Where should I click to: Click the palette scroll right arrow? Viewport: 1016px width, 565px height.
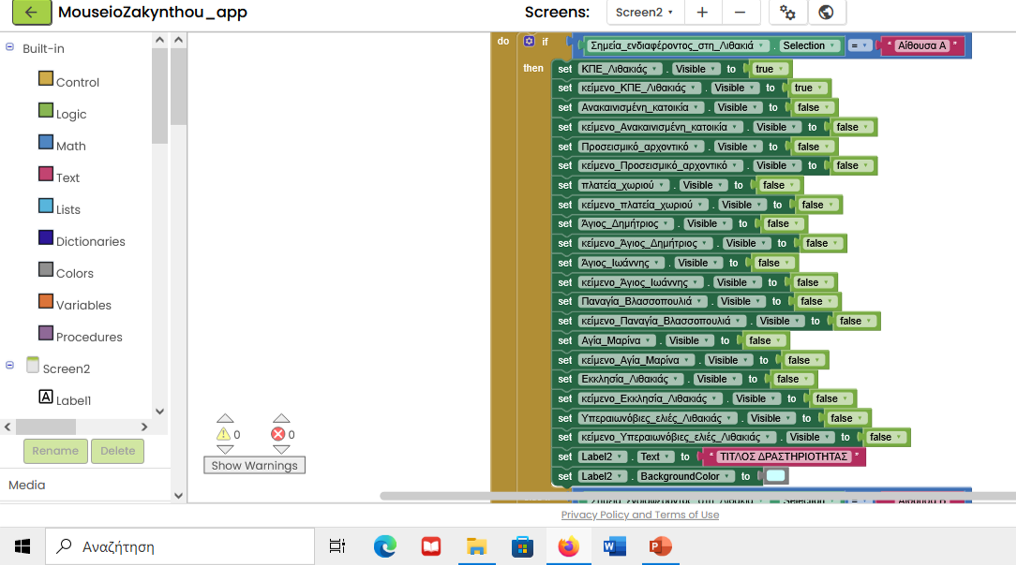coord(144,427)
